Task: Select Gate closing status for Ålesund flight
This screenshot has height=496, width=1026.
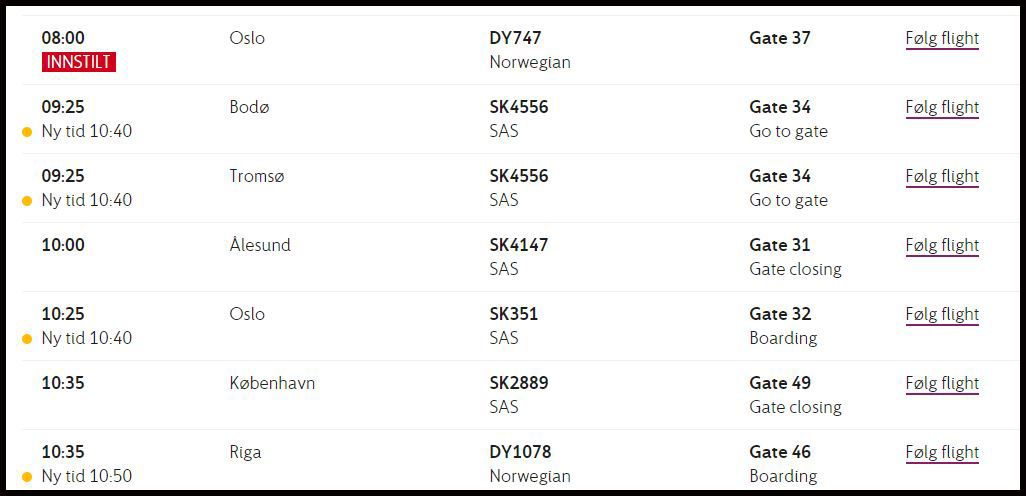Action: 795,270
